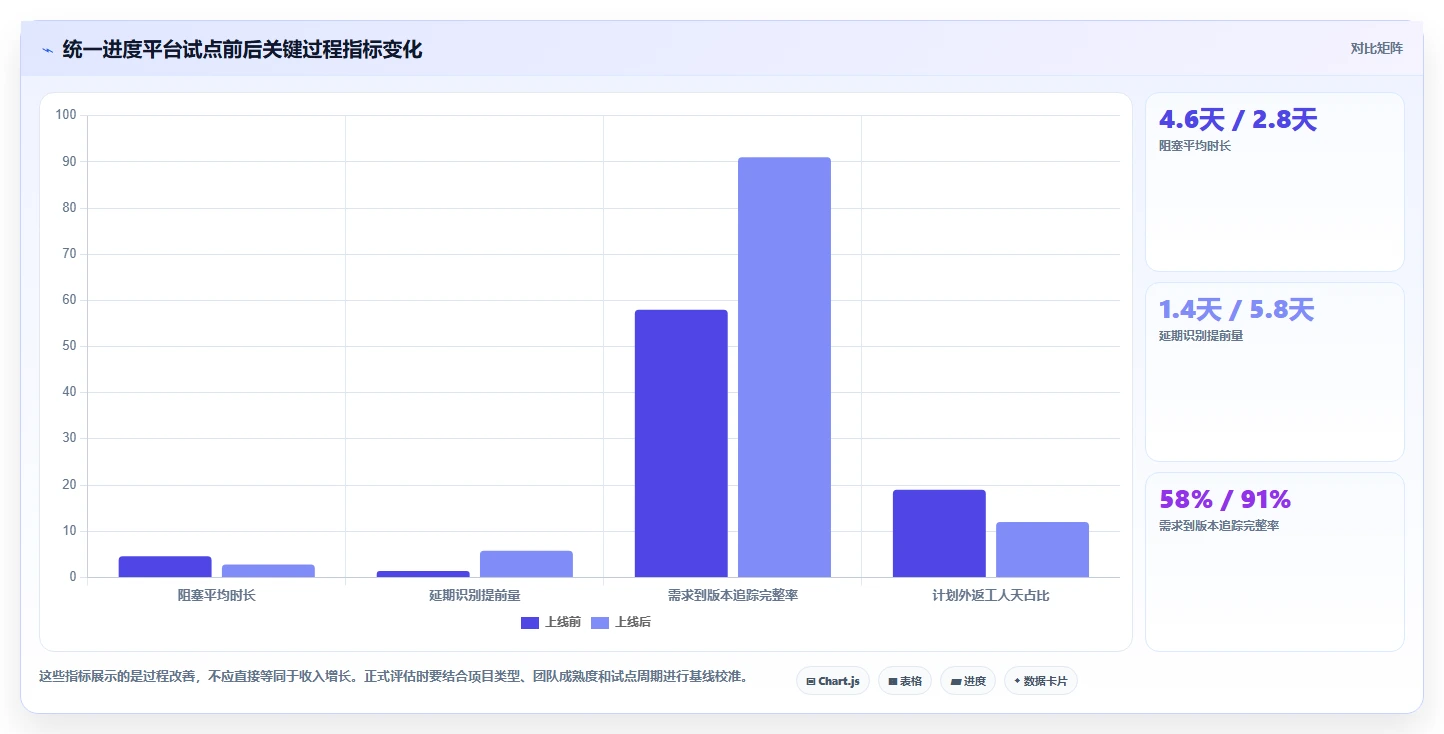Click the 上线前 bar for 计划外返工人天占比
This screenshot has width=1444, height=734.
pos(939,533)
